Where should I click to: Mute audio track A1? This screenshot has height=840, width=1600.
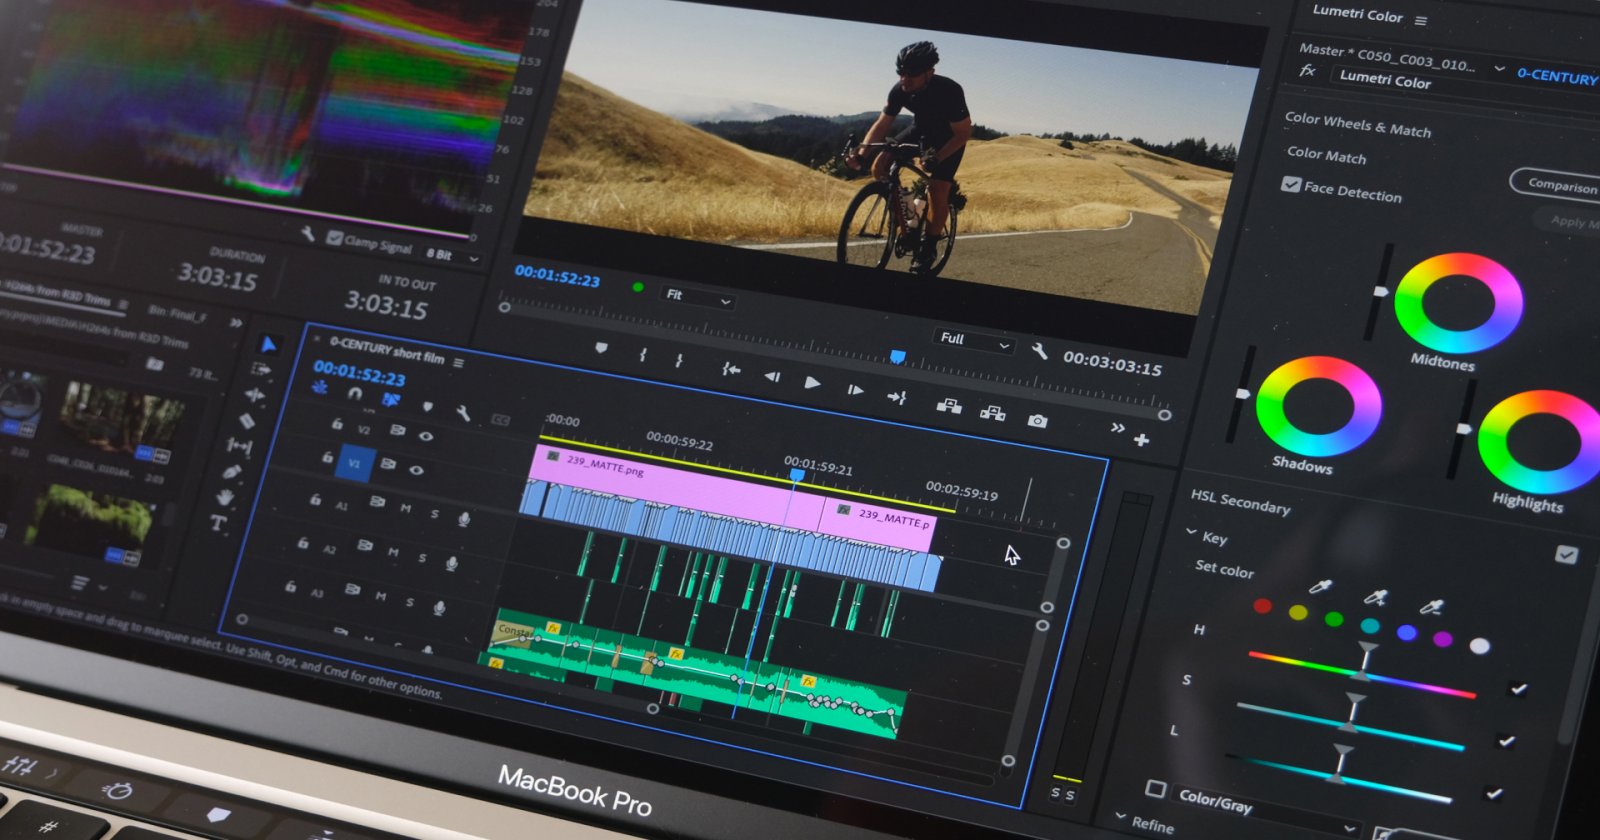pos(406,508)
